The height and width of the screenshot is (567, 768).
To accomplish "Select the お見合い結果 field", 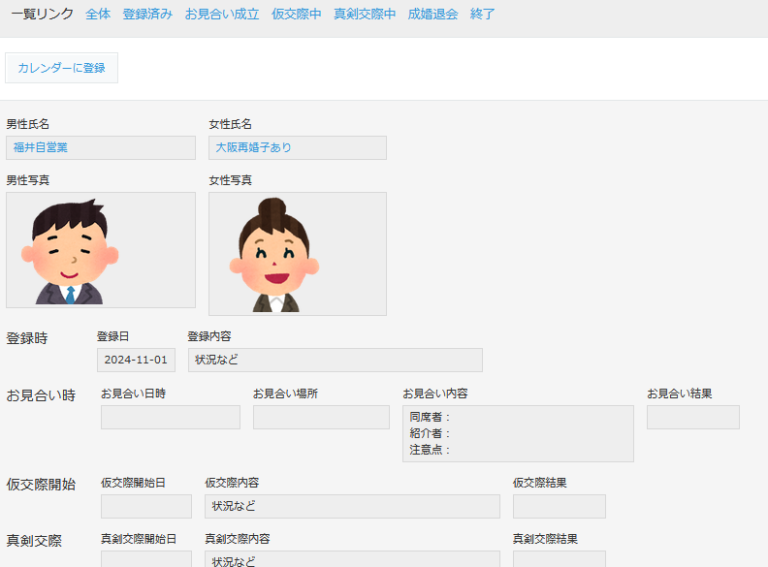I will (x=693, y=417).
